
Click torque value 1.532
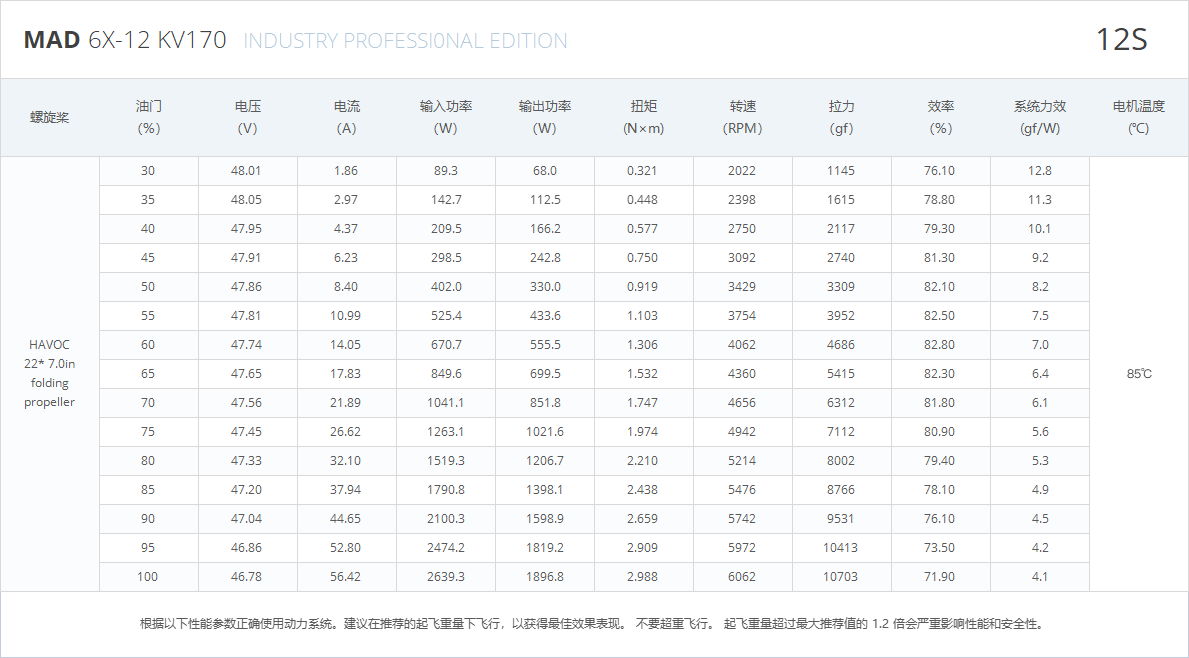click(642, 374)
